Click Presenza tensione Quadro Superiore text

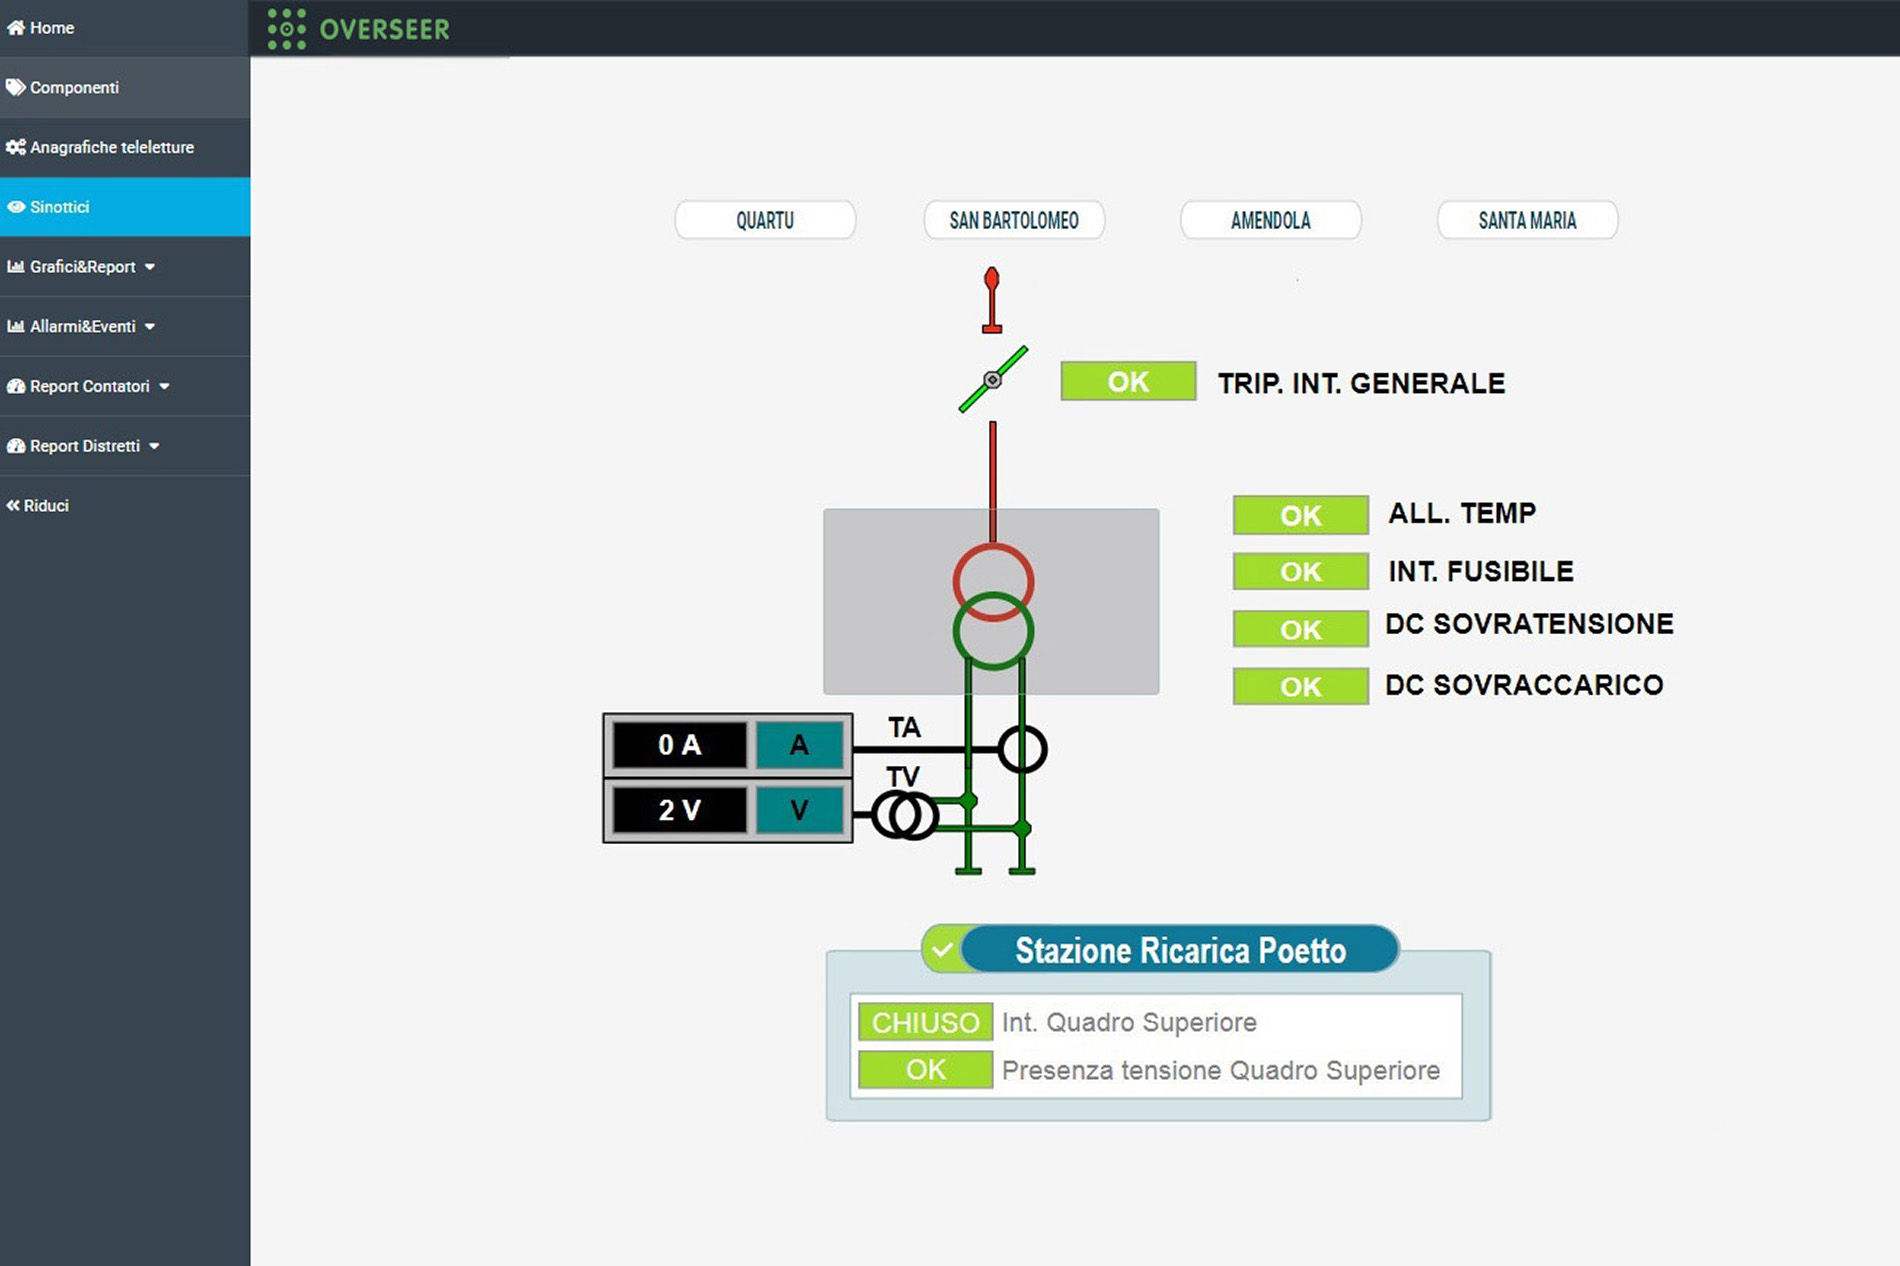tap(1221, 1070)
